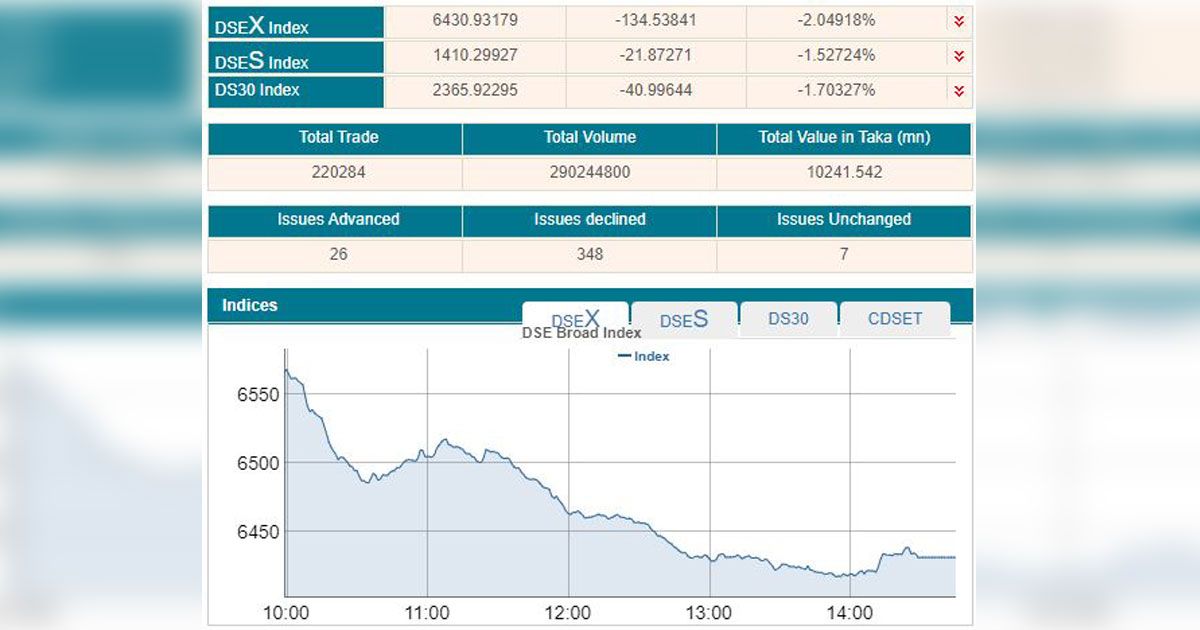Select the issues declined count 348
This screenshot has height=630, width=1200.
click(590, 254)
